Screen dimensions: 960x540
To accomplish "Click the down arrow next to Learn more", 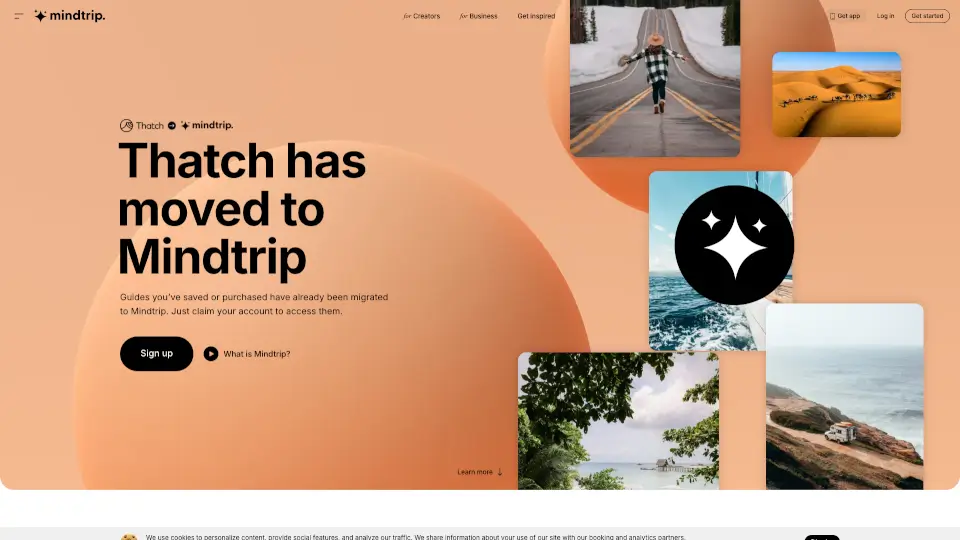I will (500, 472).
